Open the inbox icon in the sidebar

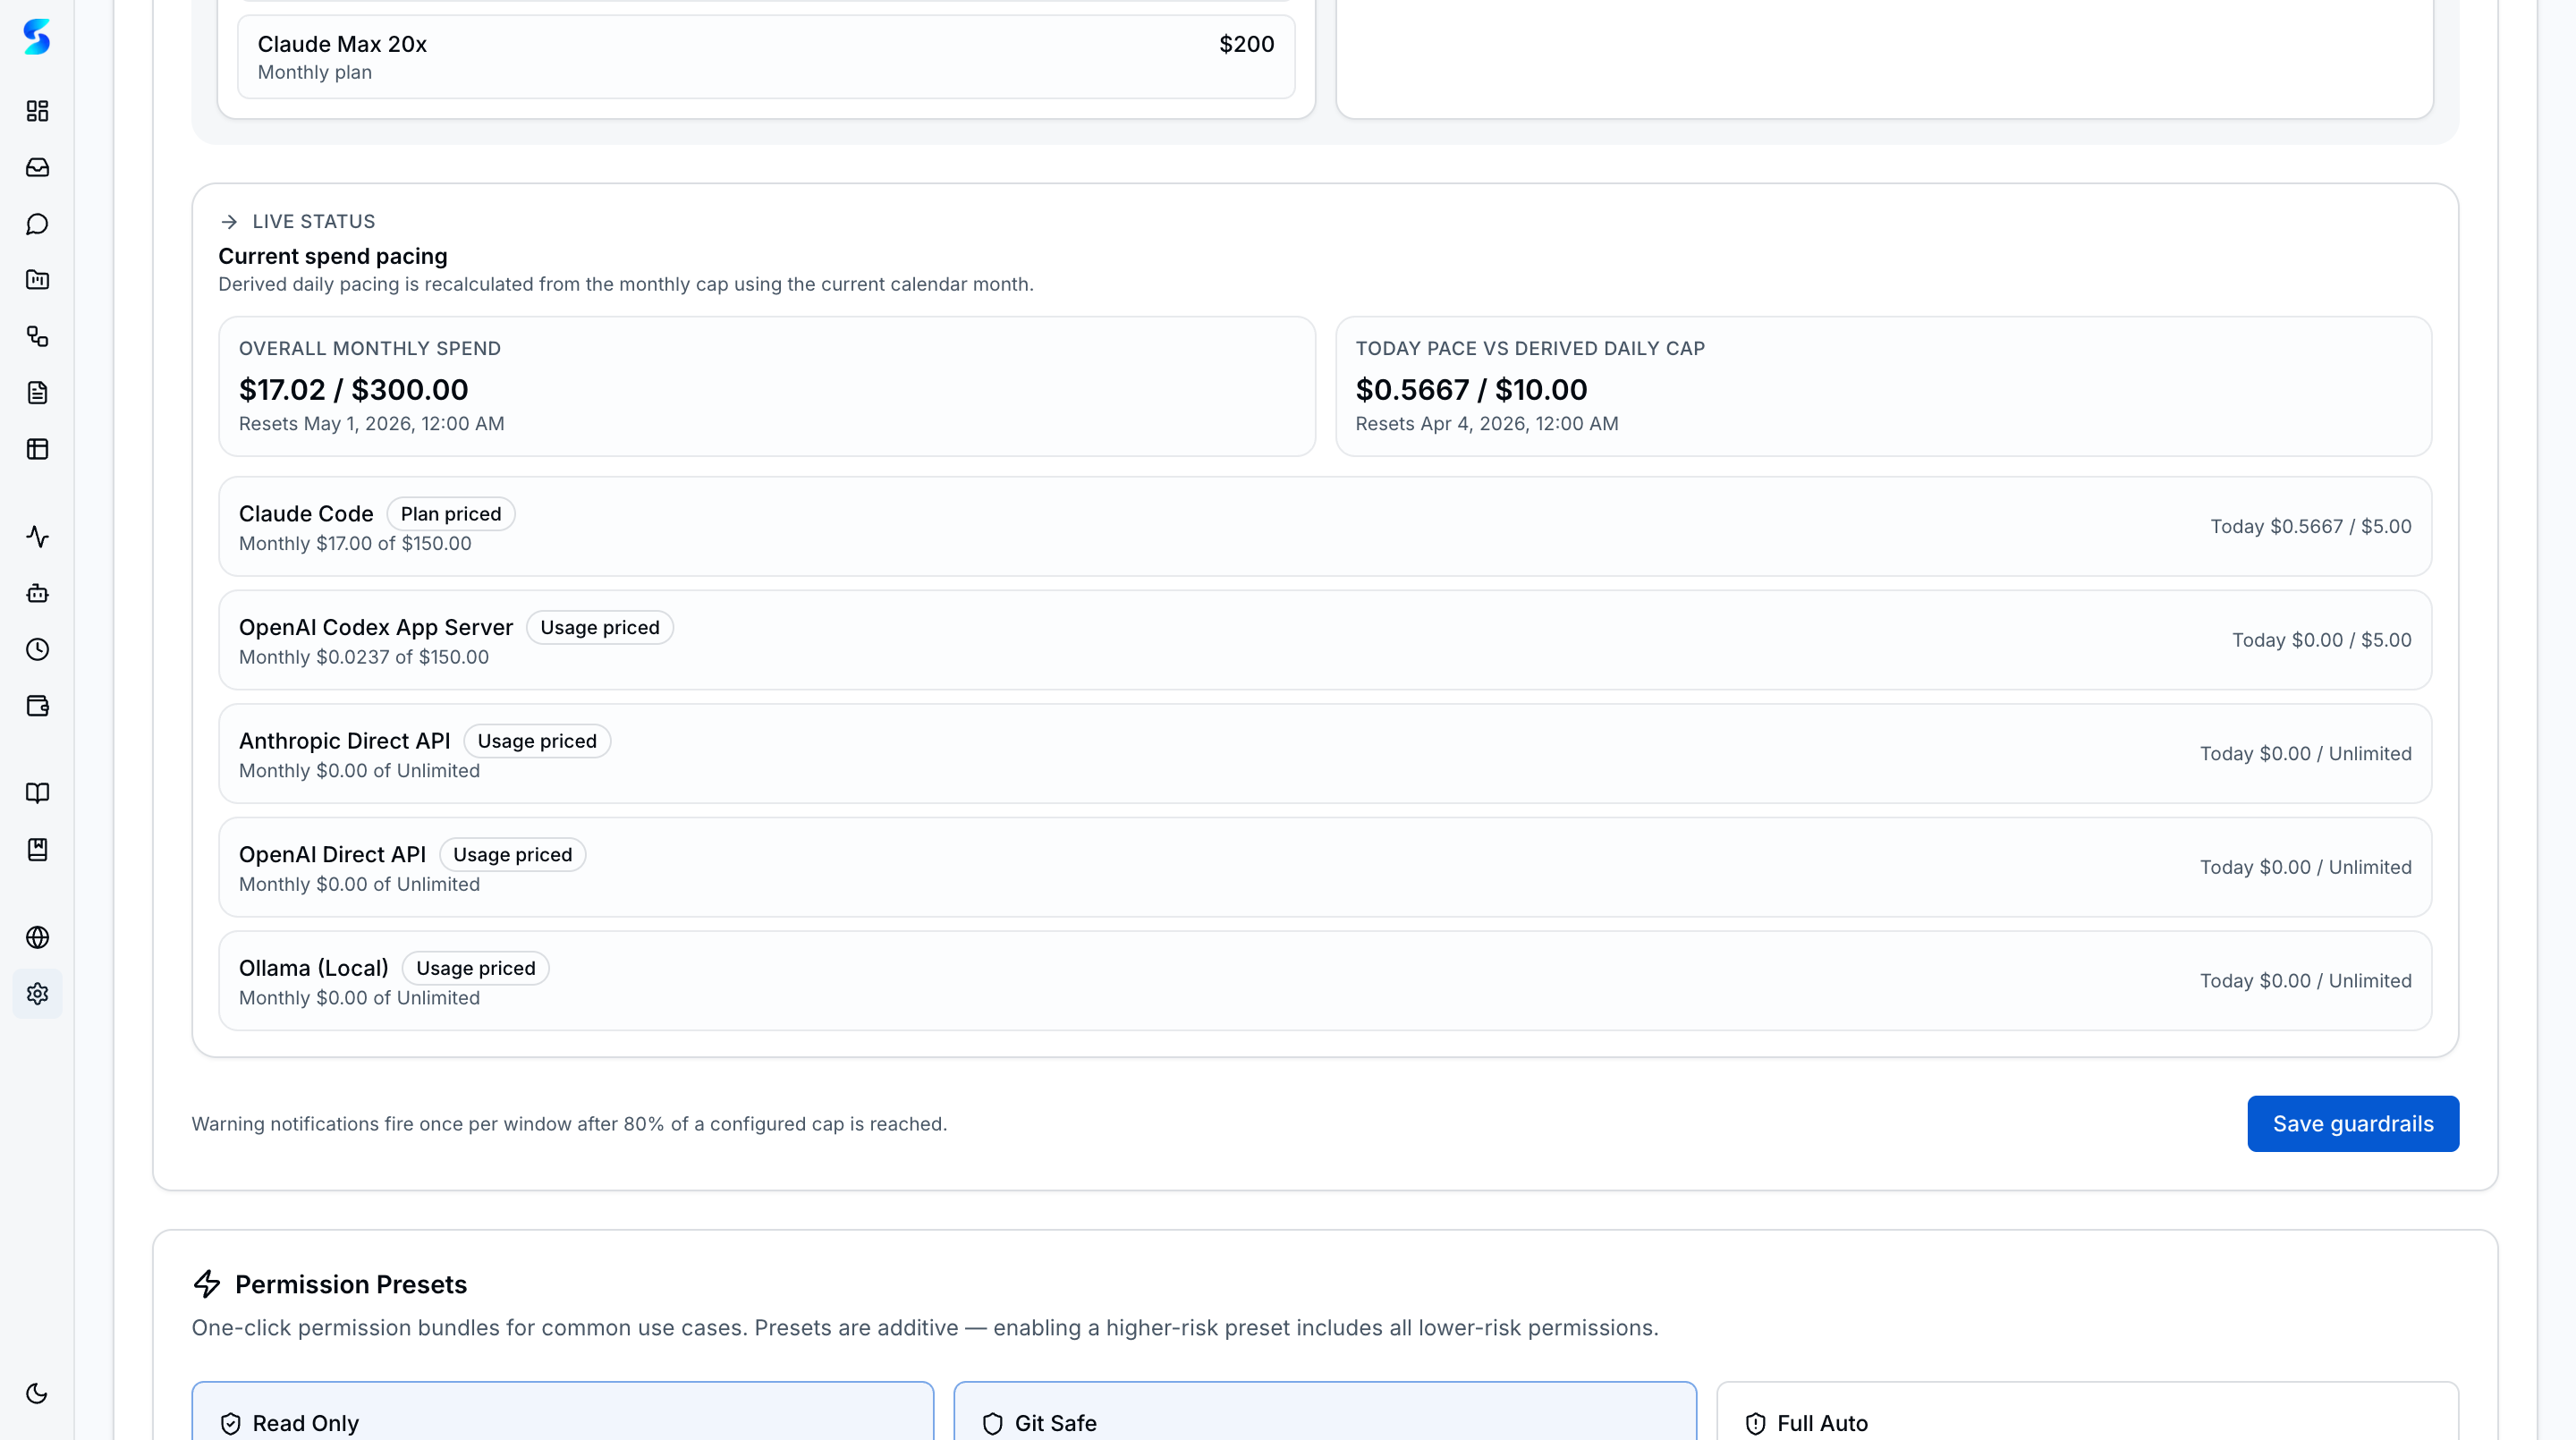37,167
